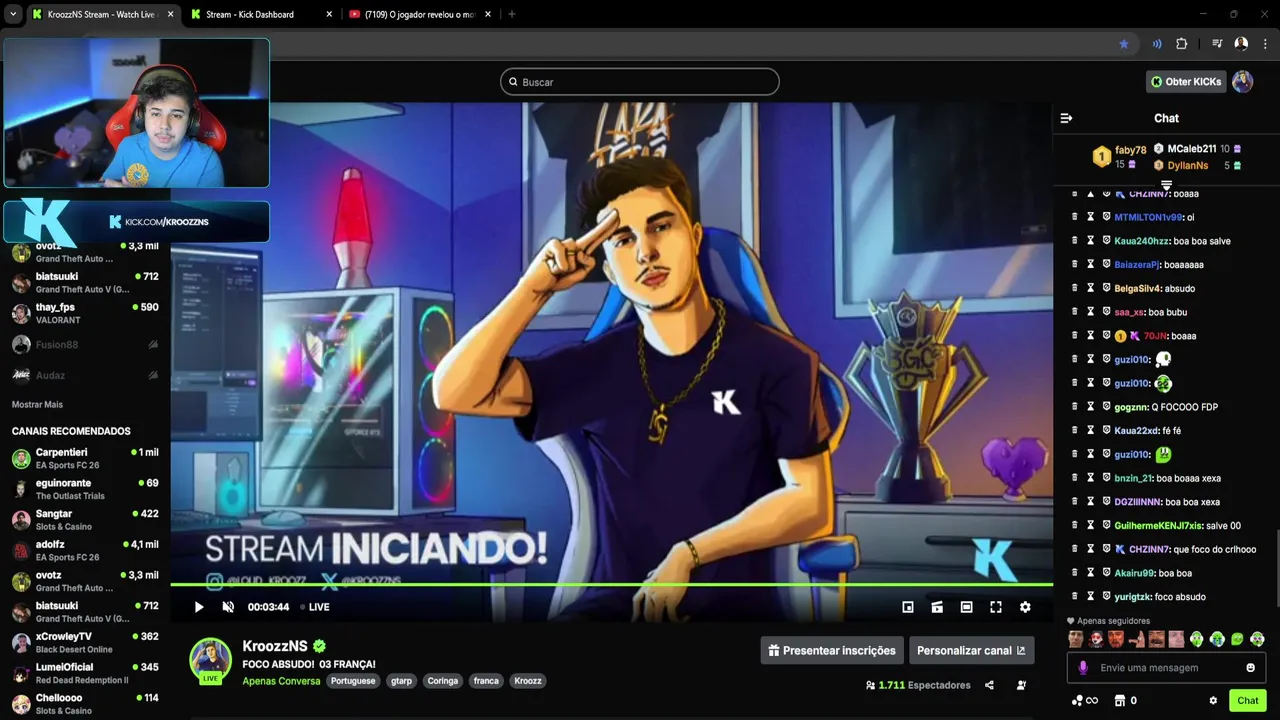Switch to Stream - Kick Dashboard tab

[260, 14]
